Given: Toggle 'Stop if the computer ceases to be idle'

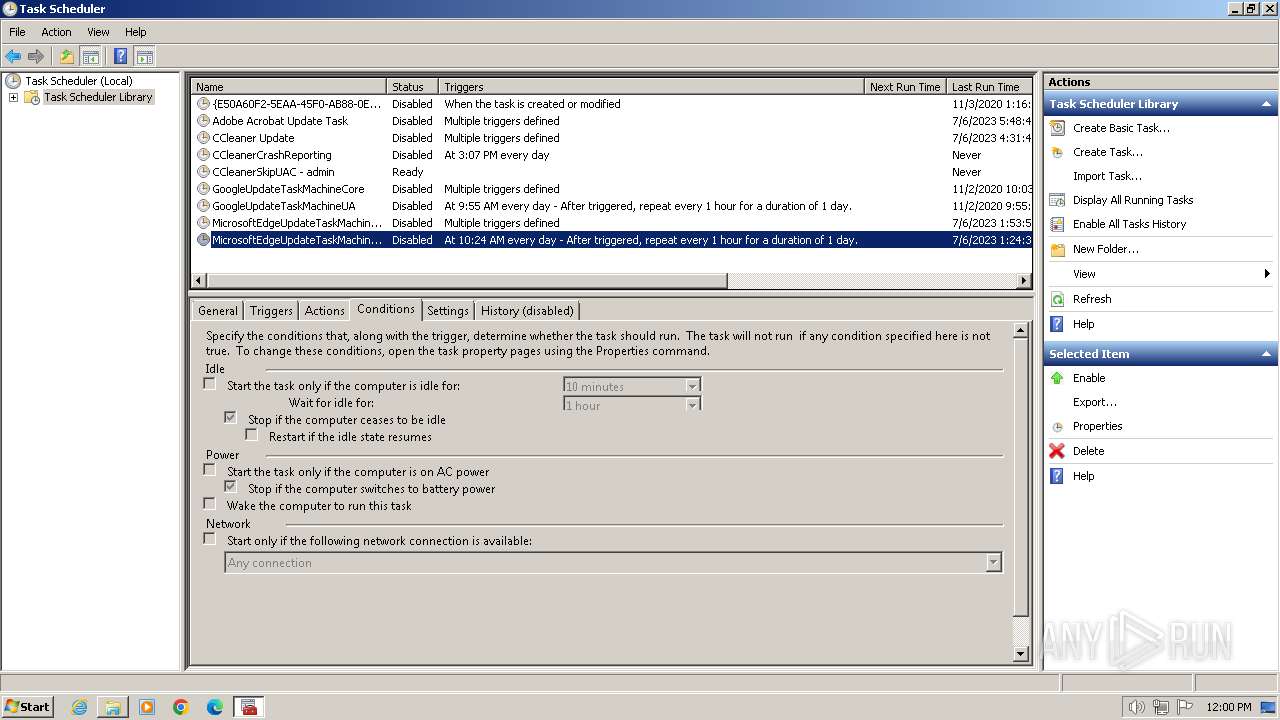Looking at the screenshot, I should point(230,418).
